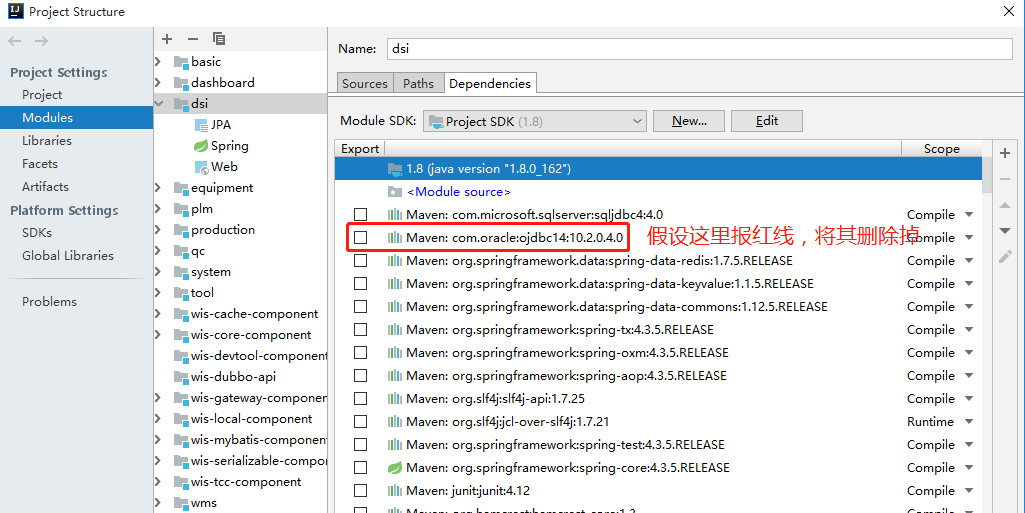Click the module Name input field
1025x513 pixels.
coord(699,49)
